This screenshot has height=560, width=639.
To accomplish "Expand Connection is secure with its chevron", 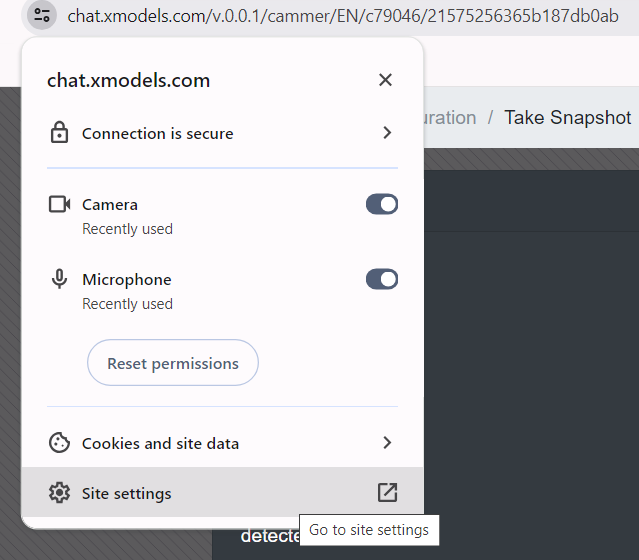I will (x=387, y=132).
